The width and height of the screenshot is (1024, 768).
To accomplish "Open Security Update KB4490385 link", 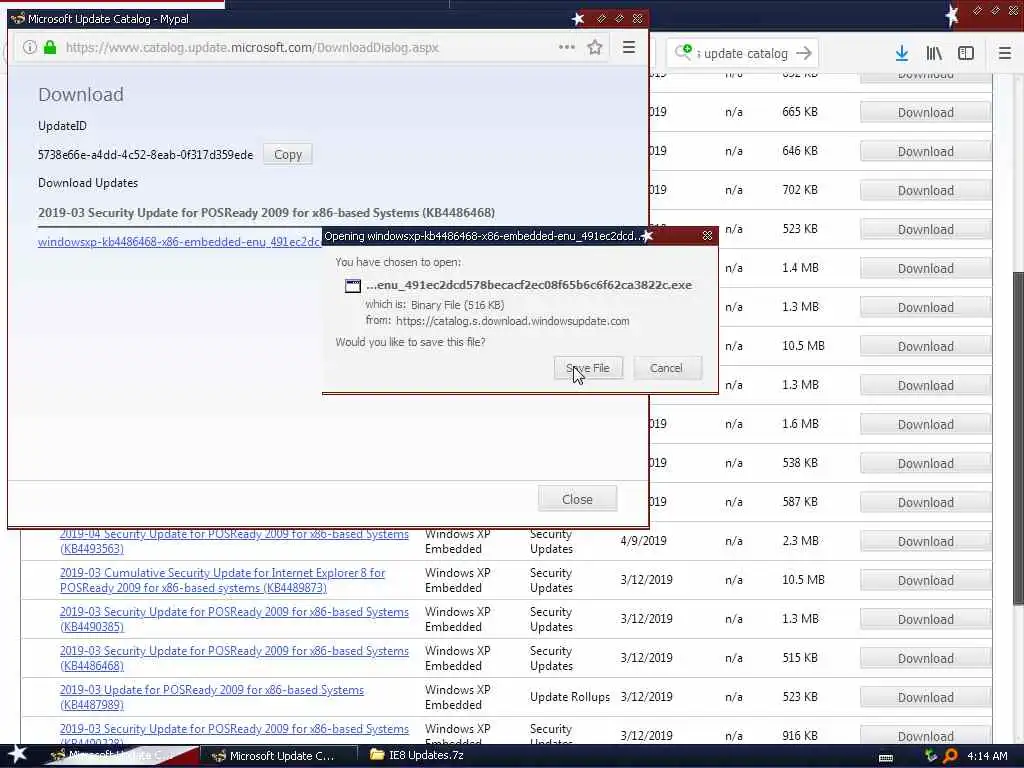I will point(234,619).
